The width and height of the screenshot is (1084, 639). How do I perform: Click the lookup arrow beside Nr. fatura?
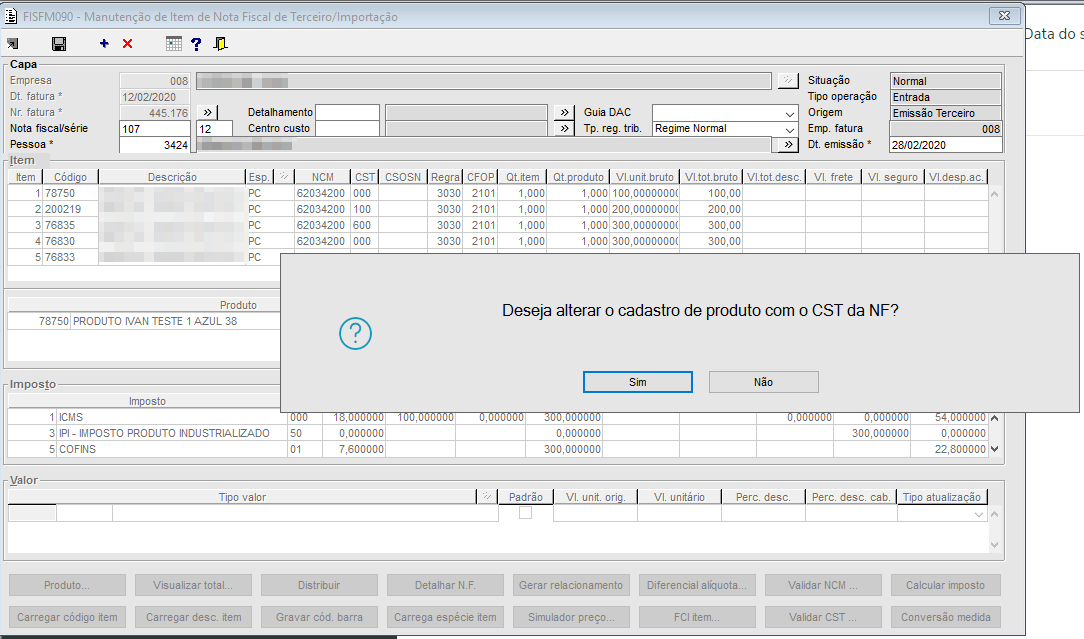click(207, 113)
